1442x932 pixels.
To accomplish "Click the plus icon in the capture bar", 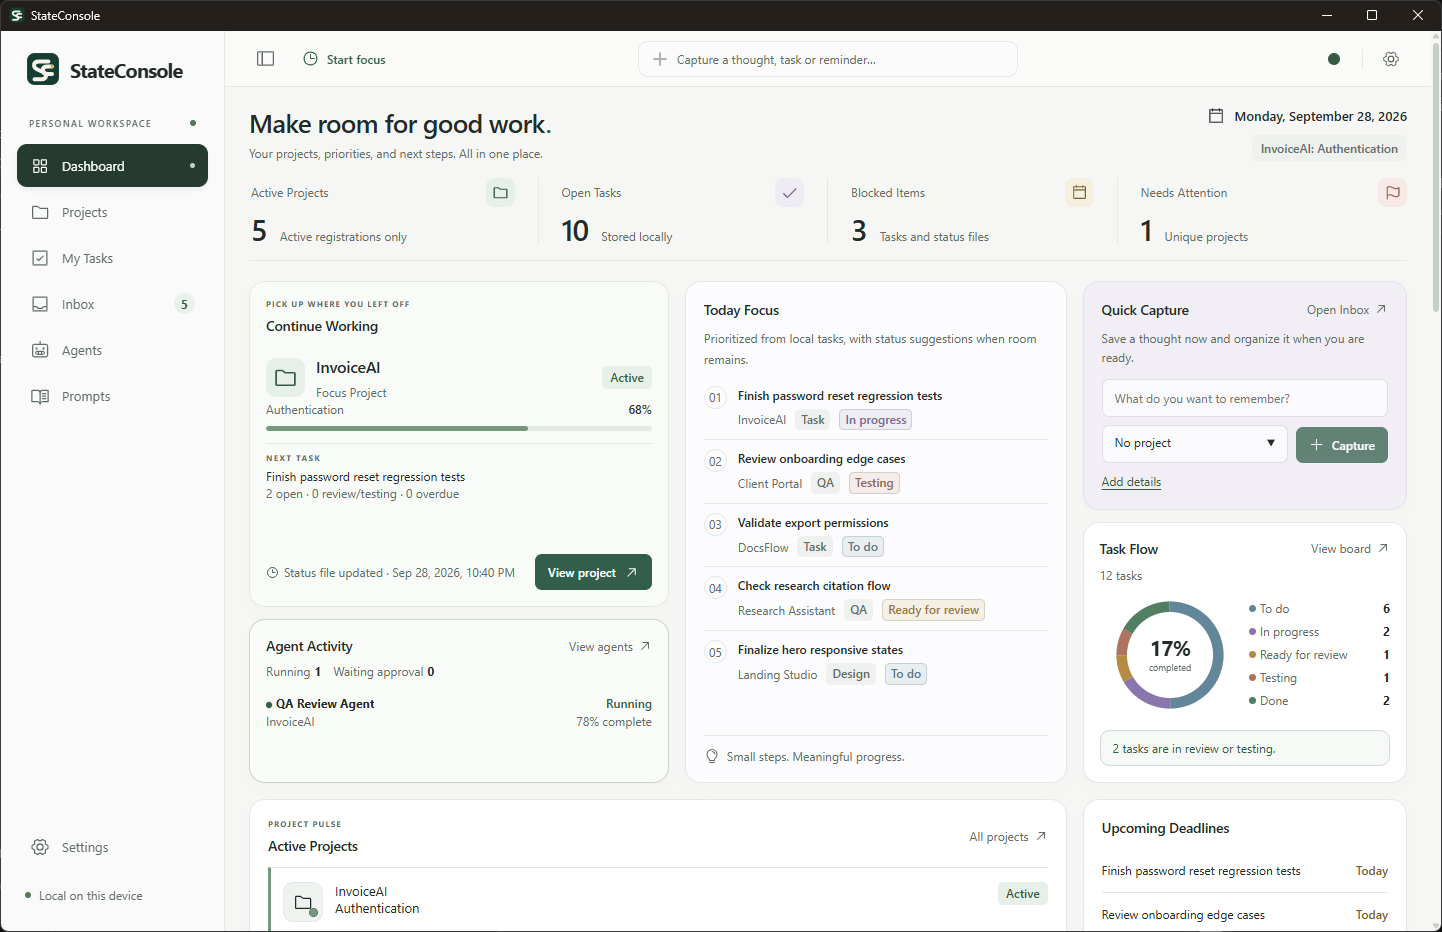I will click(660, 59).
